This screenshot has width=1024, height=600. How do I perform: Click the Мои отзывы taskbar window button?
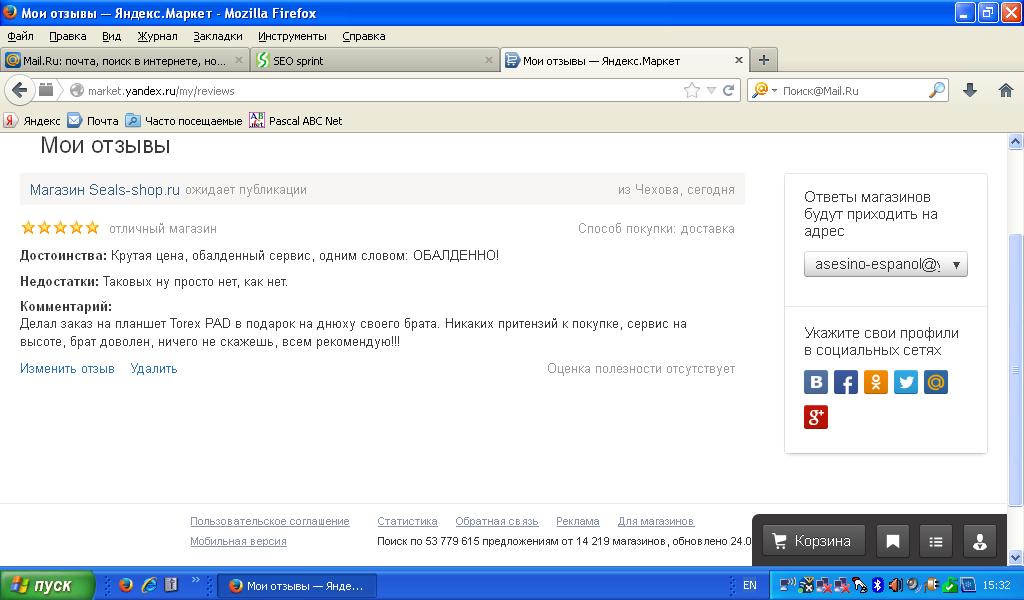click(x=296, y=586)
